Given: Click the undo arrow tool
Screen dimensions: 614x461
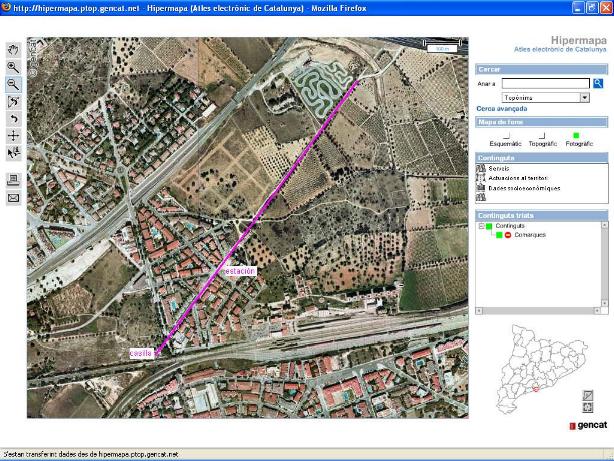Looking at the screenshot, I should click(13, 118).
